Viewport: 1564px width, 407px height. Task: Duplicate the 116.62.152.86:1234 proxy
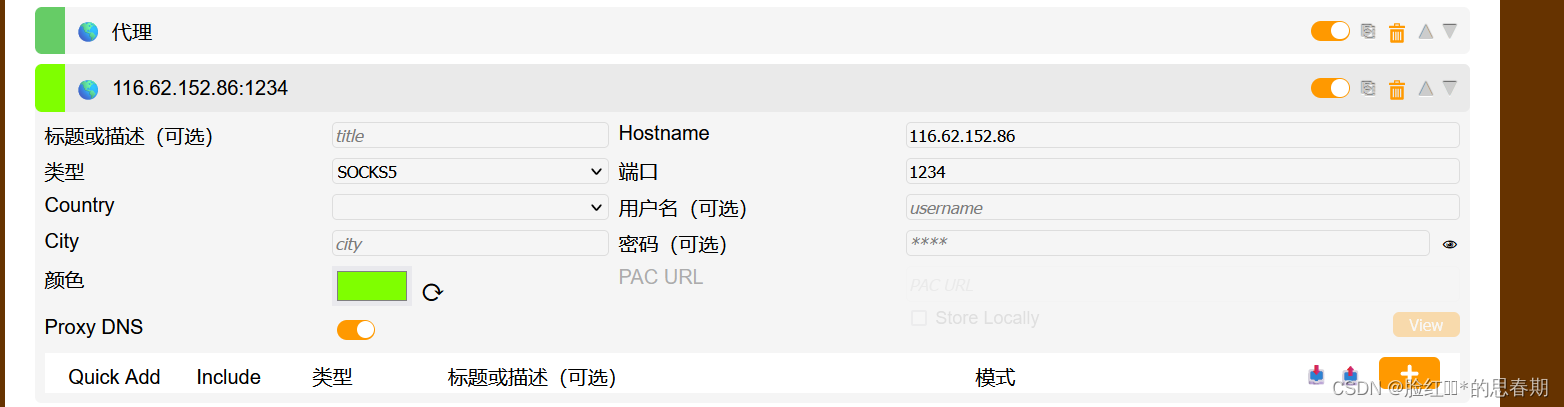(1368, 89)
